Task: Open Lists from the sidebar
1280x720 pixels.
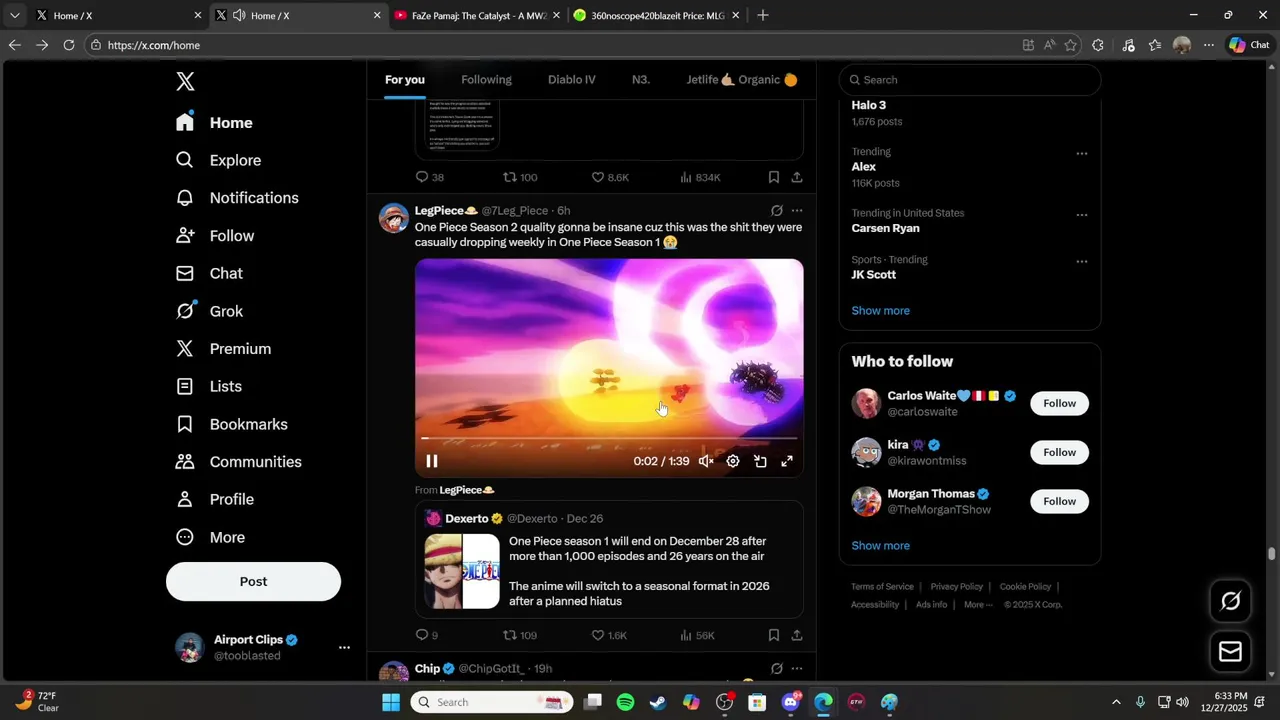Action: point(210,386)
